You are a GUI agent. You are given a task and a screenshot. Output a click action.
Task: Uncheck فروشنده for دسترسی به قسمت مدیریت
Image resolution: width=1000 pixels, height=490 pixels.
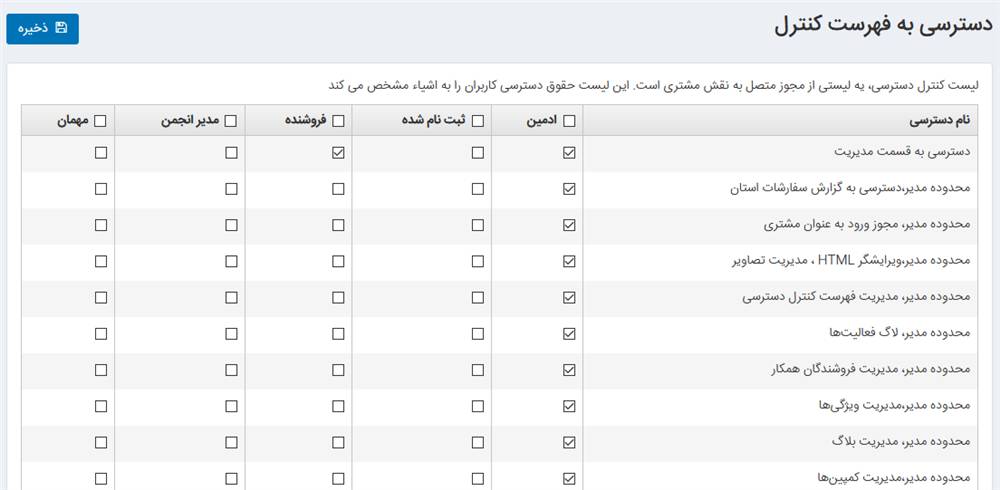click(x=338, y=153)
